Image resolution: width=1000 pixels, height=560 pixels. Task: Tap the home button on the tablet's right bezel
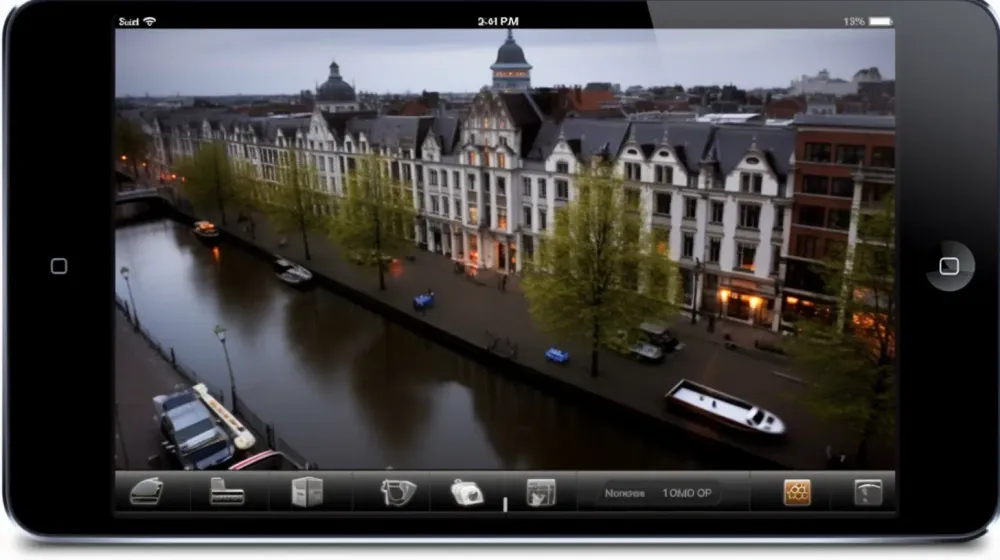[949, 266]
